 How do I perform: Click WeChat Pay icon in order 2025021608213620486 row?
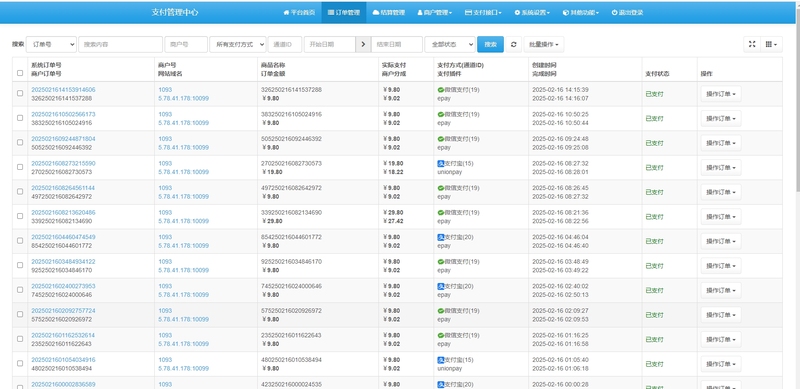point(441,212)
